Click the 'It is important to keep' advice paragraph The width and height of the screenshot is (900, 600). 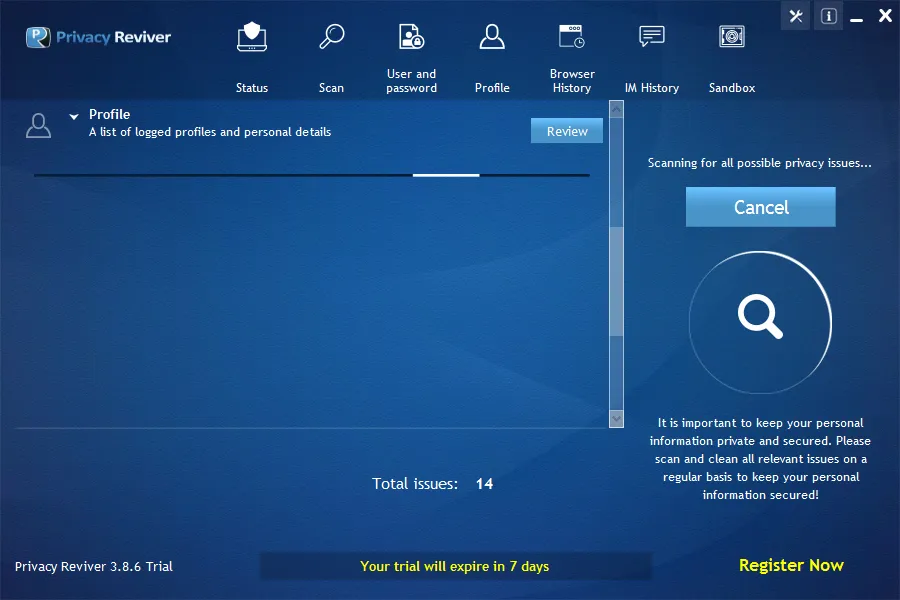coord(761,459)
